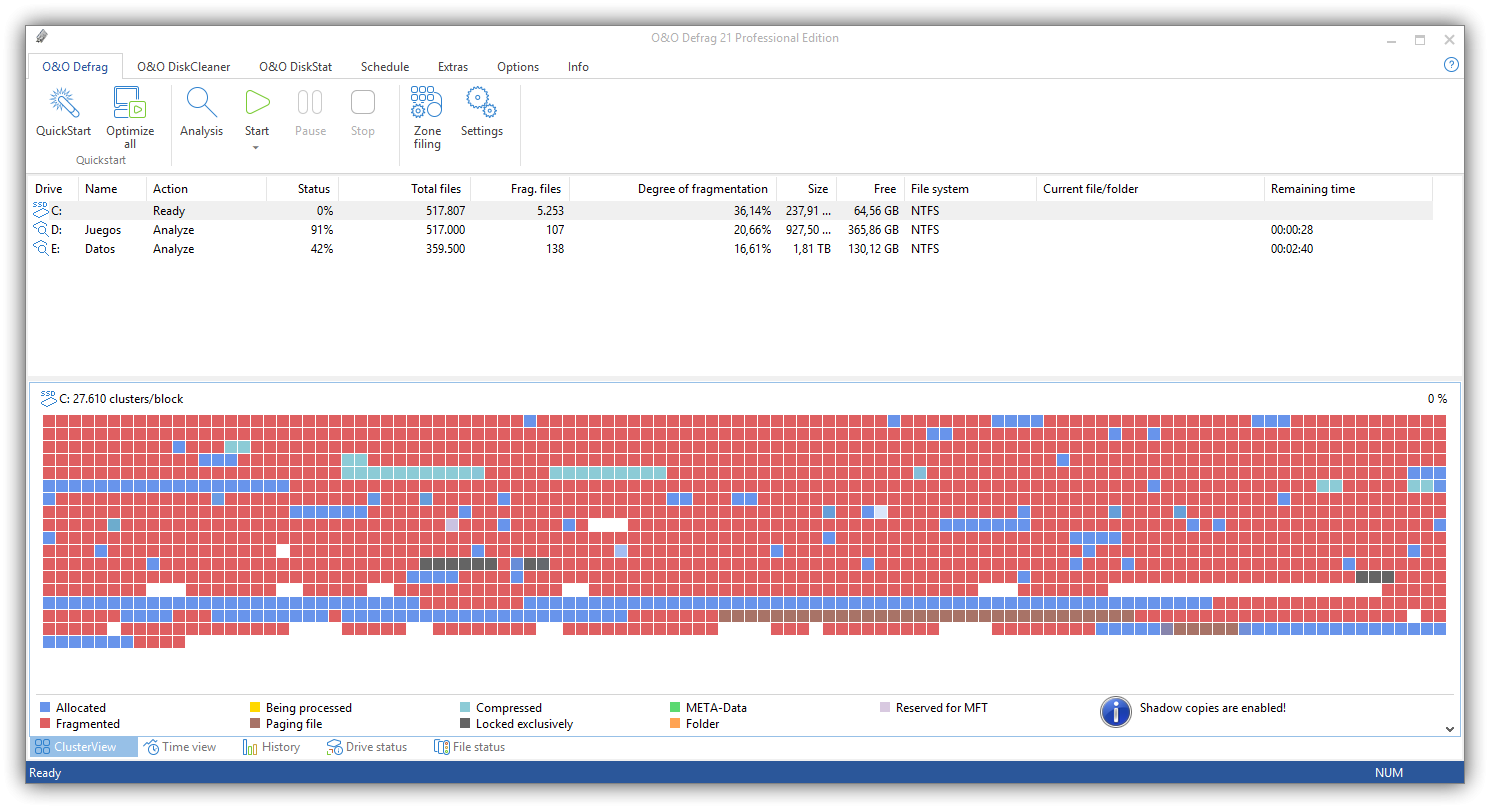
Task: Click the D: drive icon
Action: 41,230
